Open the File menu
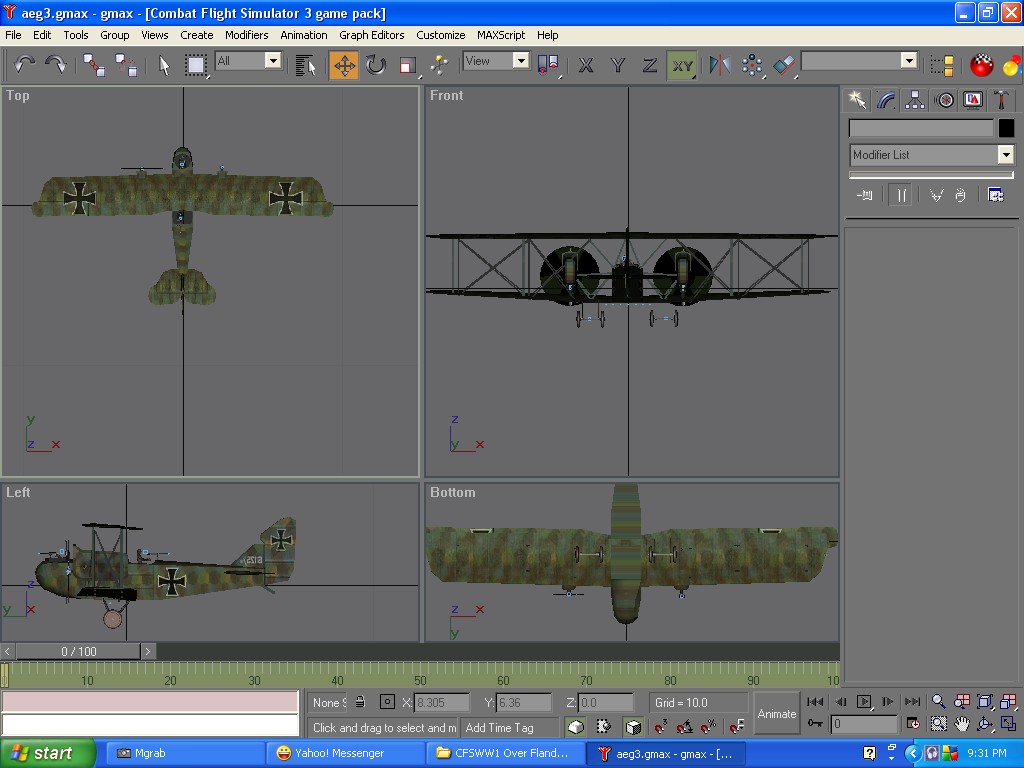 tap(13, 35)
